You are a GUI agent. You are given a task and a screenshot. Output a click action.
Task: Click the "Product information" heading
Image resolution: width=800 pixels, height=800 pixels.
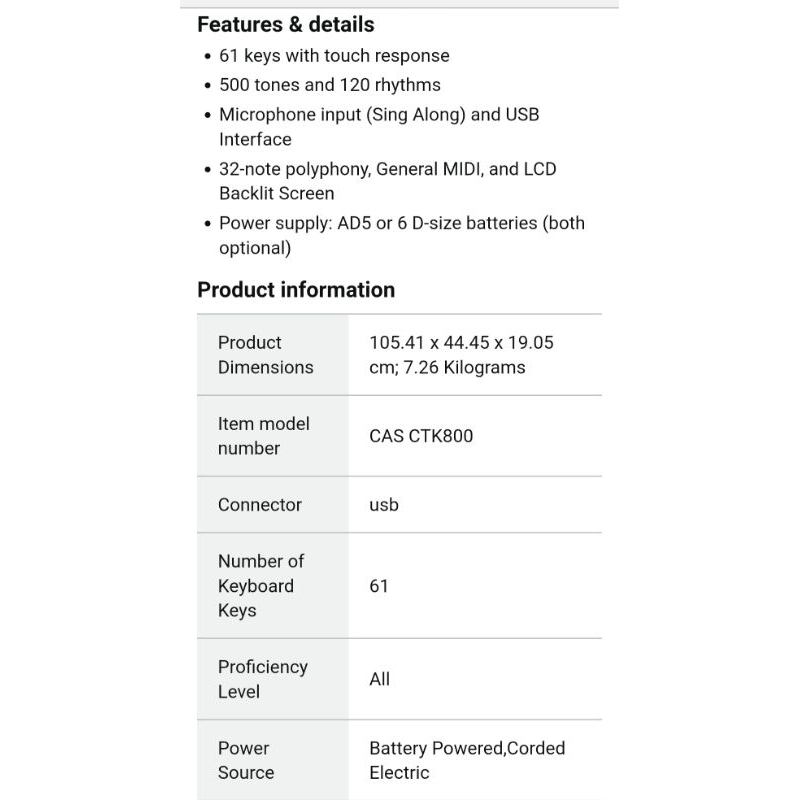click(296, 290)
